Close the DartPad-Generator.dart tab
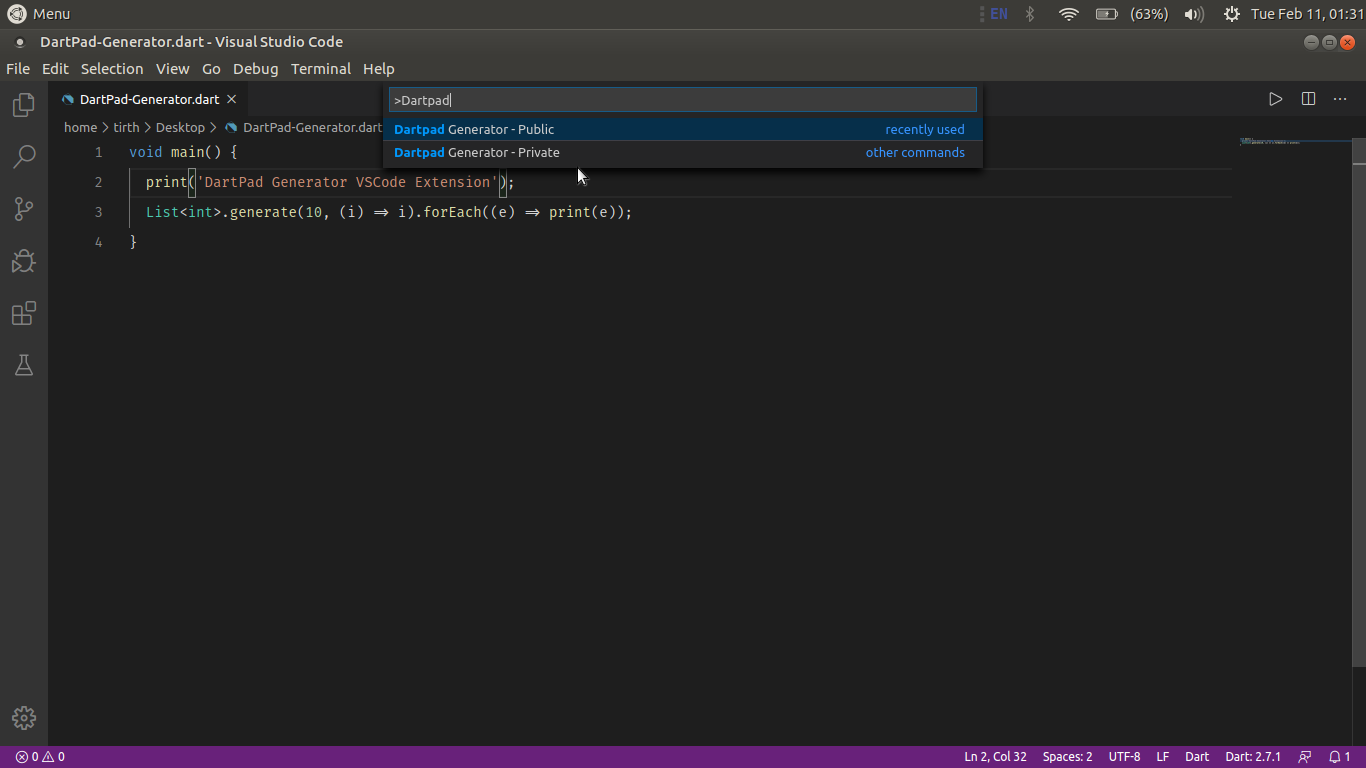The width and height of the screenshot is (1366, 768). tap(231, 99)
